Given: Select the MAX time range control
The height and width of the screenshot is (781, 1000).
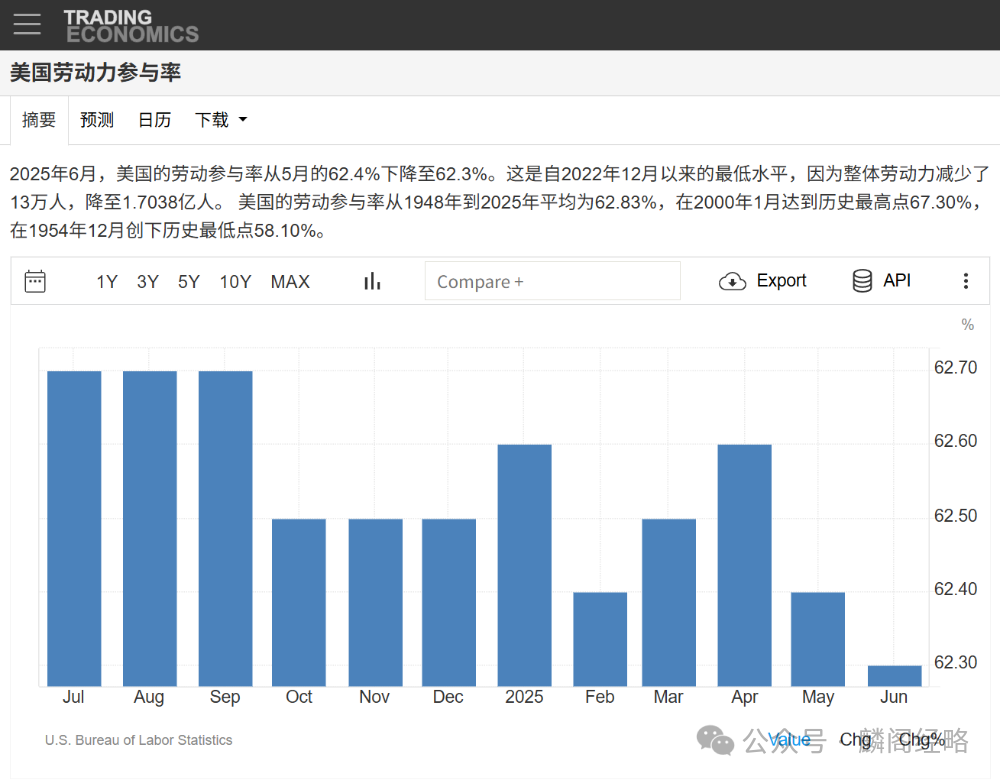Looking at the screenshot, I should point(290,281).
